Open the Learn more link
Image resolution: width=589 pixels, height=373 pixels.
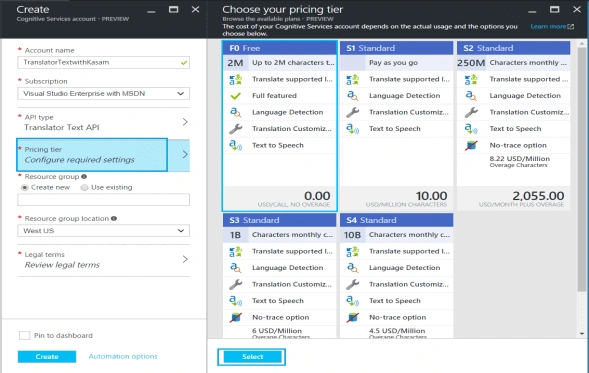[x=552, y=27]
